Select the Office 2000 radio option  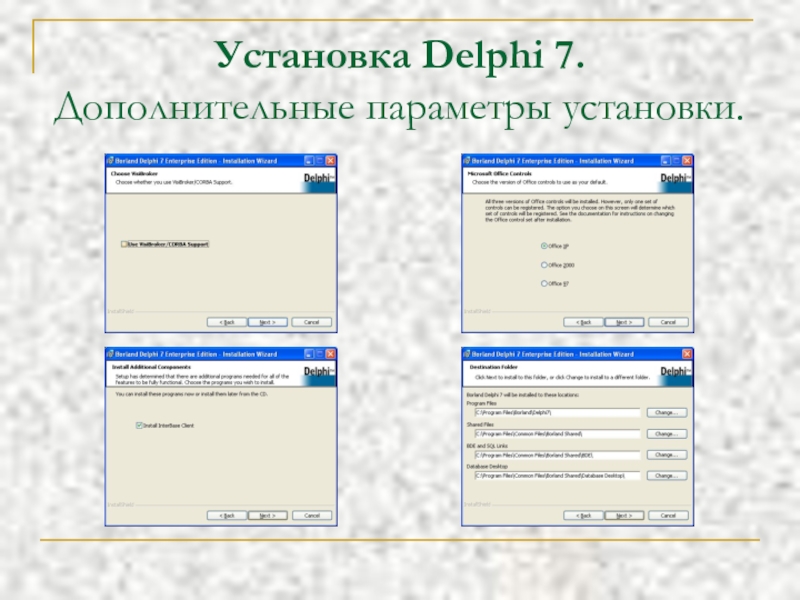(x=544, y=265)
